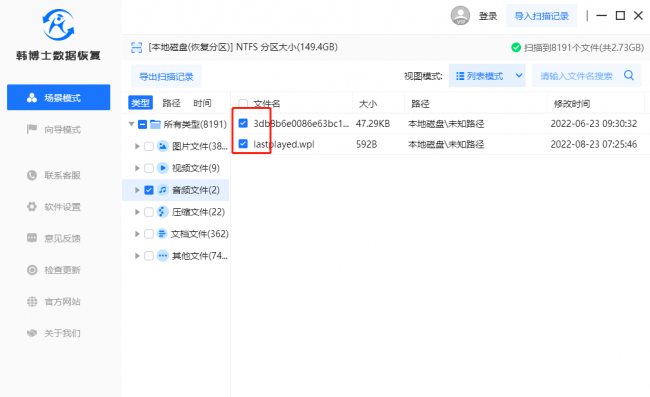This screenshot has height=397, width=650.
Task: Expand the 视频文件 tree node
Action: [137, 168]
